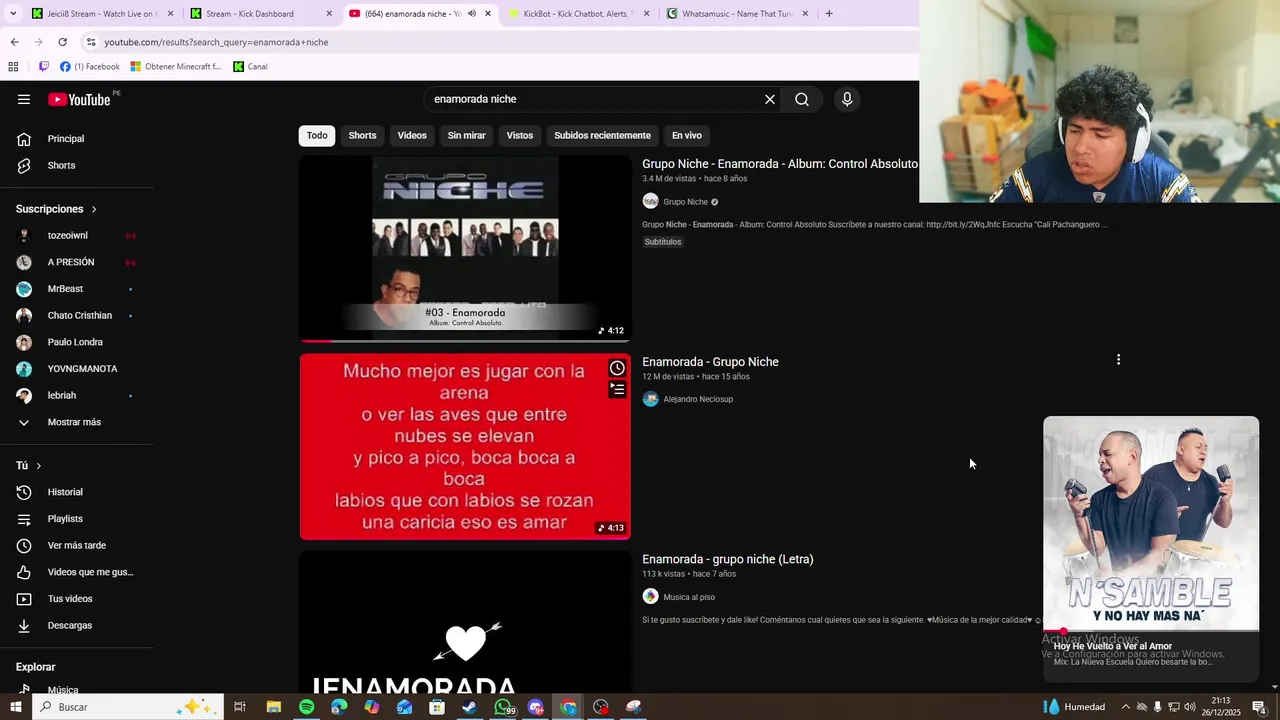Open the N'Samble miniplayer video
This screenshot has height=720, width=1280.
click(1151, 524)
